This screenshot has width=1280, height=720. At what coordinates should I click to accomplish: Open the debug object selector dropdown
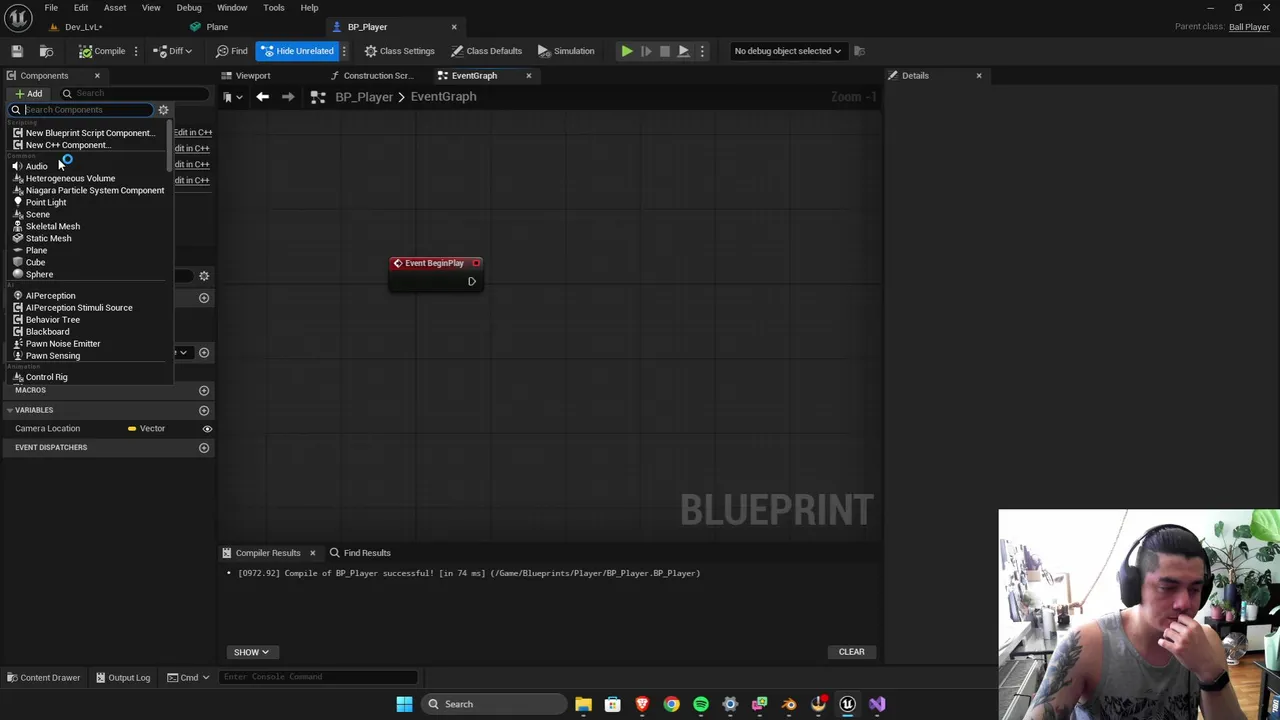click(x=788, y=51)
